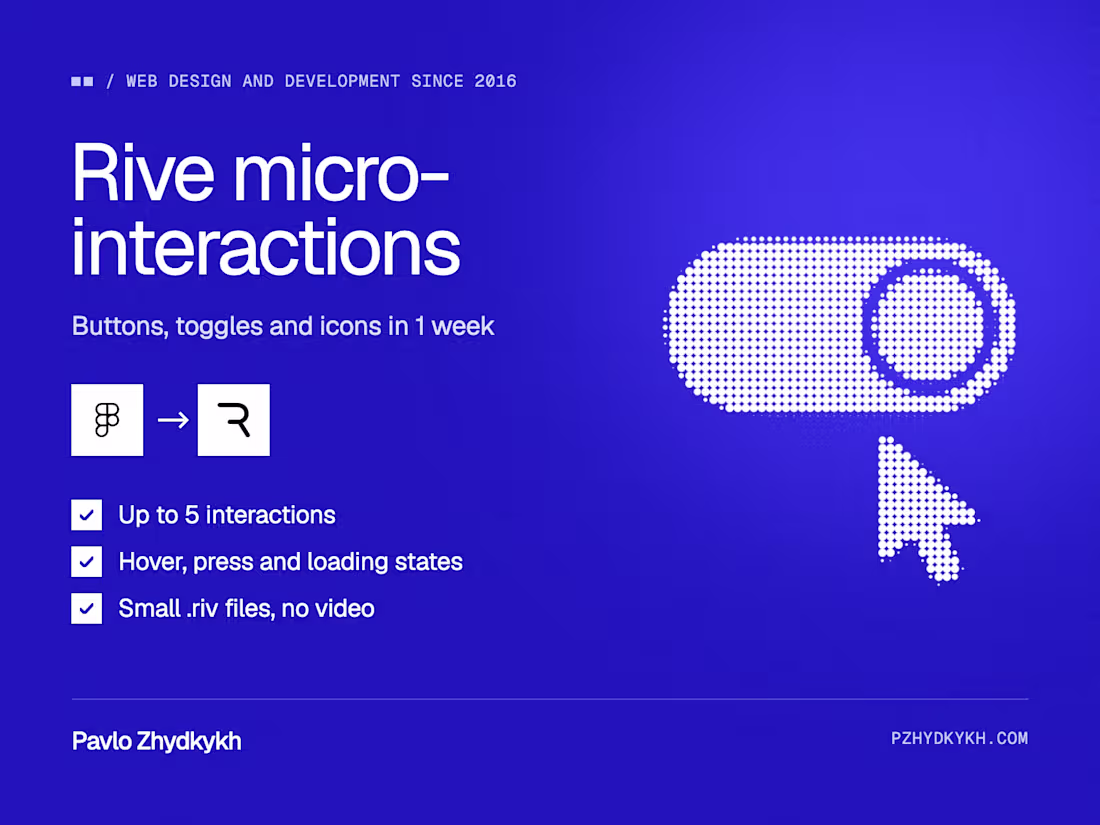Toggle the 'Hover, press and loading states' checkbox
Viewport: 1100px width, 825px height.
86,561
